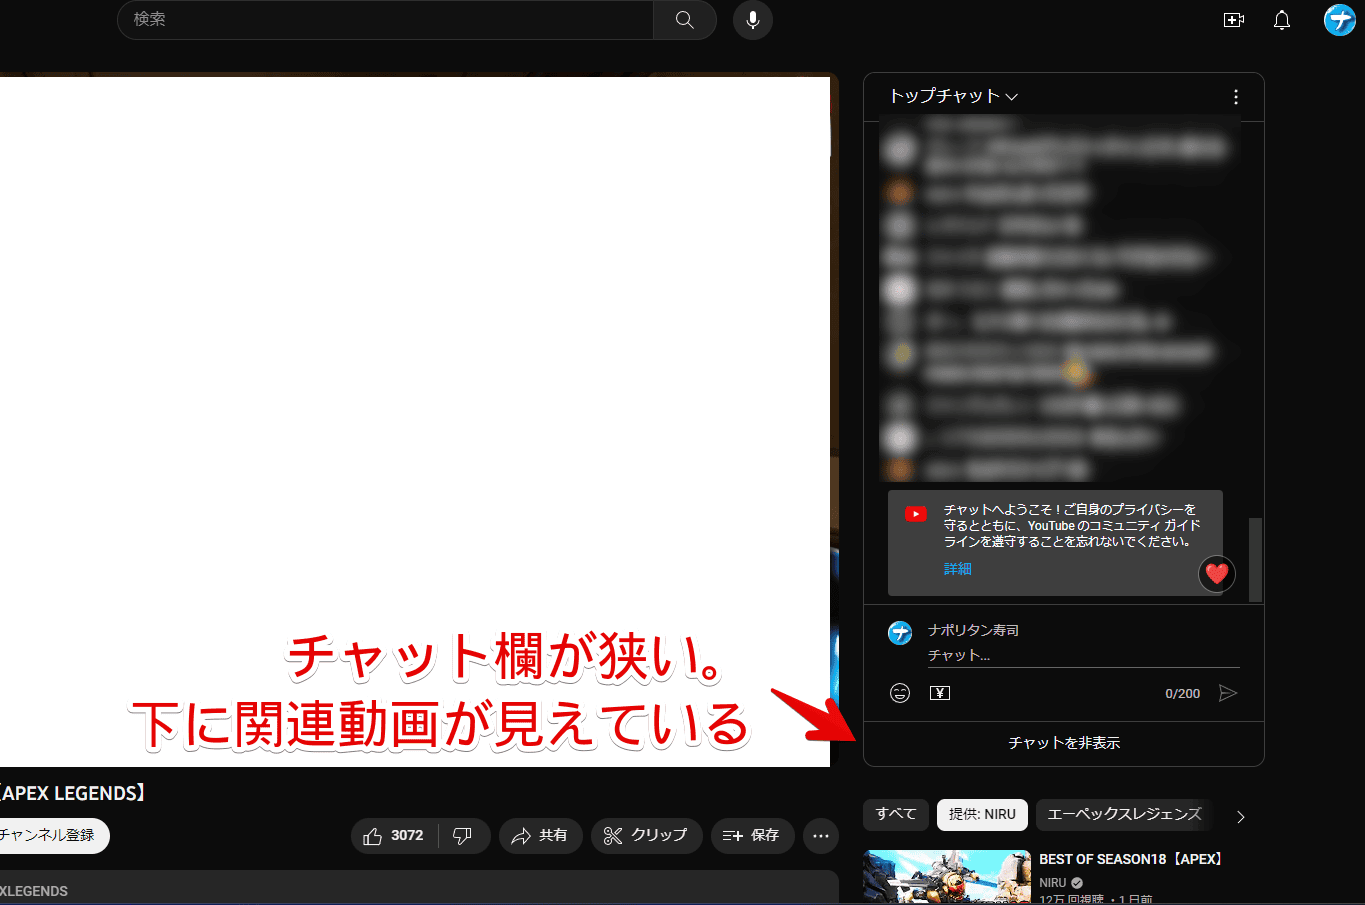Image resolution: width=1365 pixels, height=905 pixels.
Task: Open the account avatar menu
Action: coord(1339,20)
